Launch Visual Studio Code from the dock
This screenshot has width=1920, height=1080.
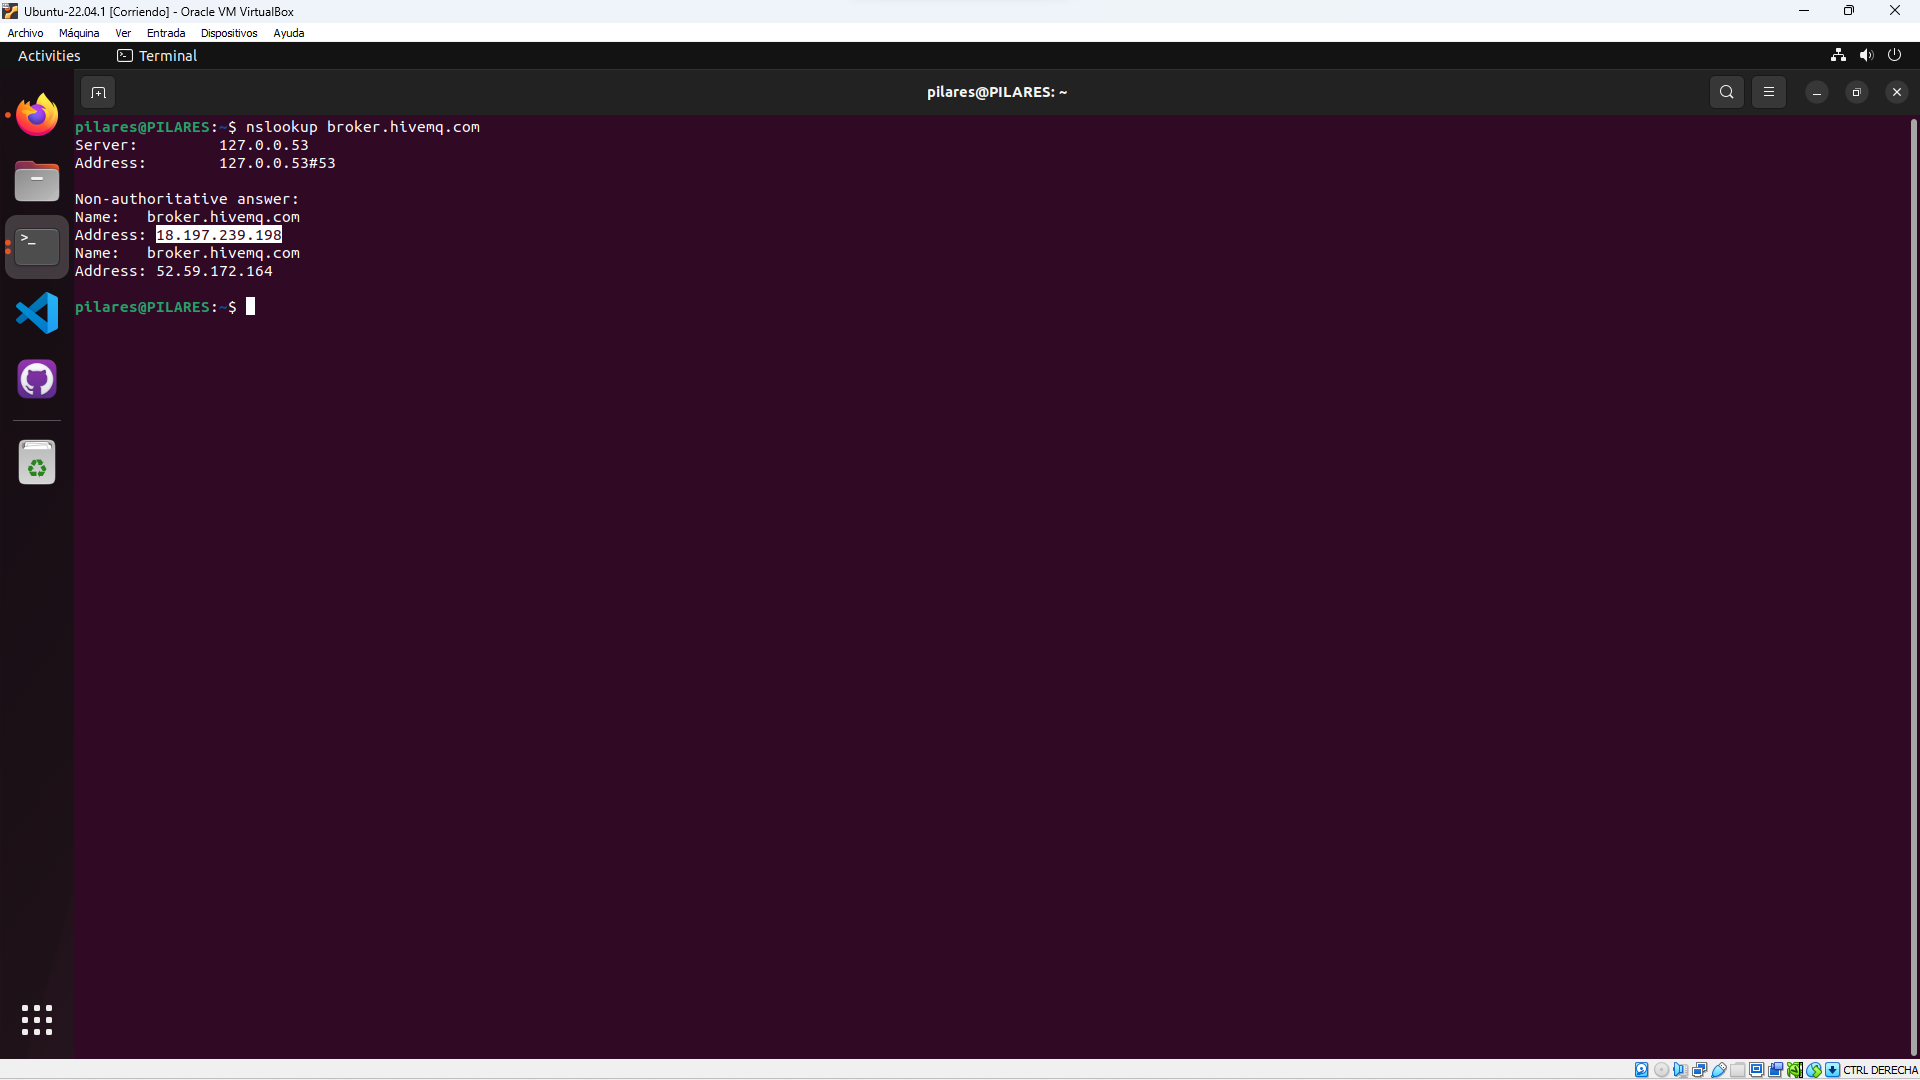[36, 313]
